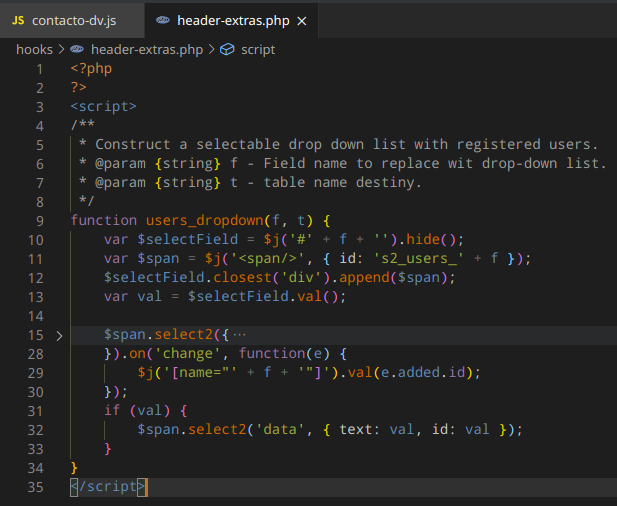Click the hide() call on line 10
The height and width of the screenshot is (506, 617).
coord(430,239)
